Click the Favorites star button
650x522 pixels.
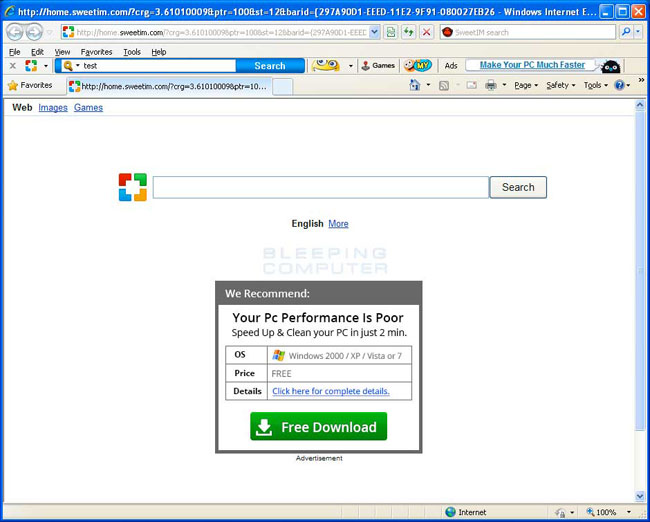pyautogui.click(x=30, y=86)
